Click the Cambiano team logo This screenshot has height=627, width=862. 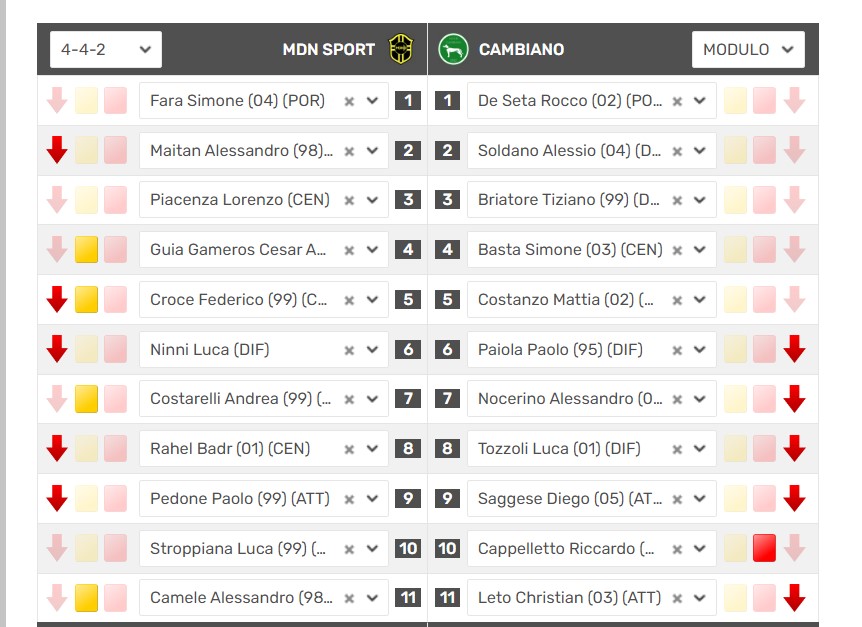[x=453, y=49]
